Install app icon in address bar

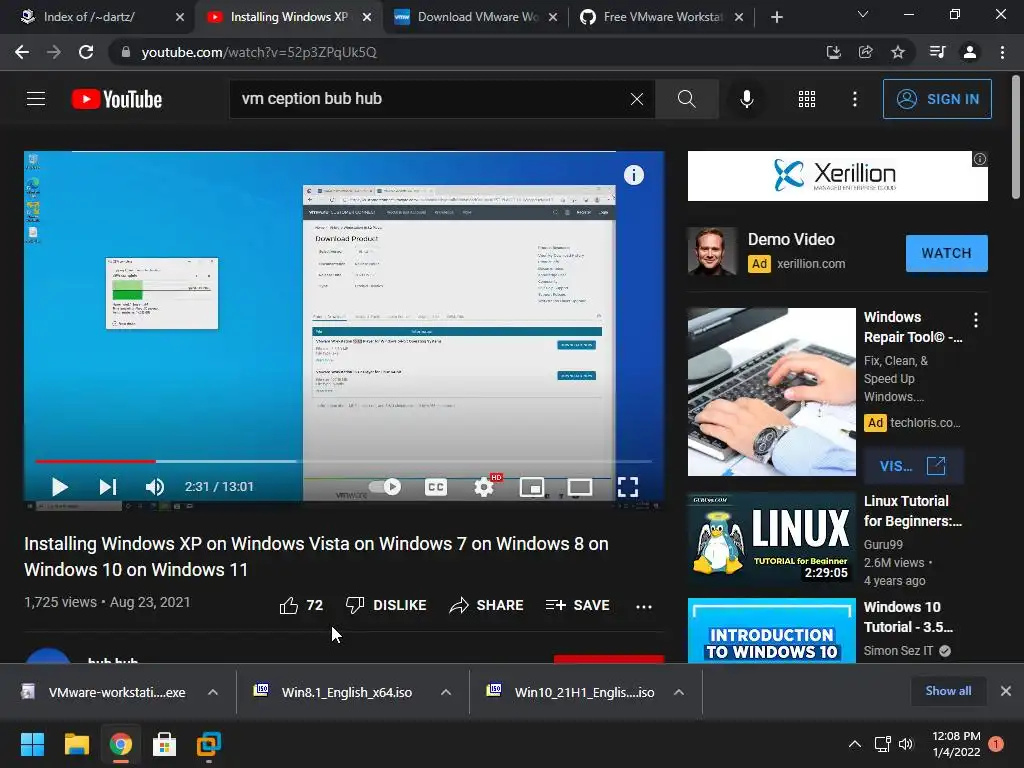[x=833, y=52]
